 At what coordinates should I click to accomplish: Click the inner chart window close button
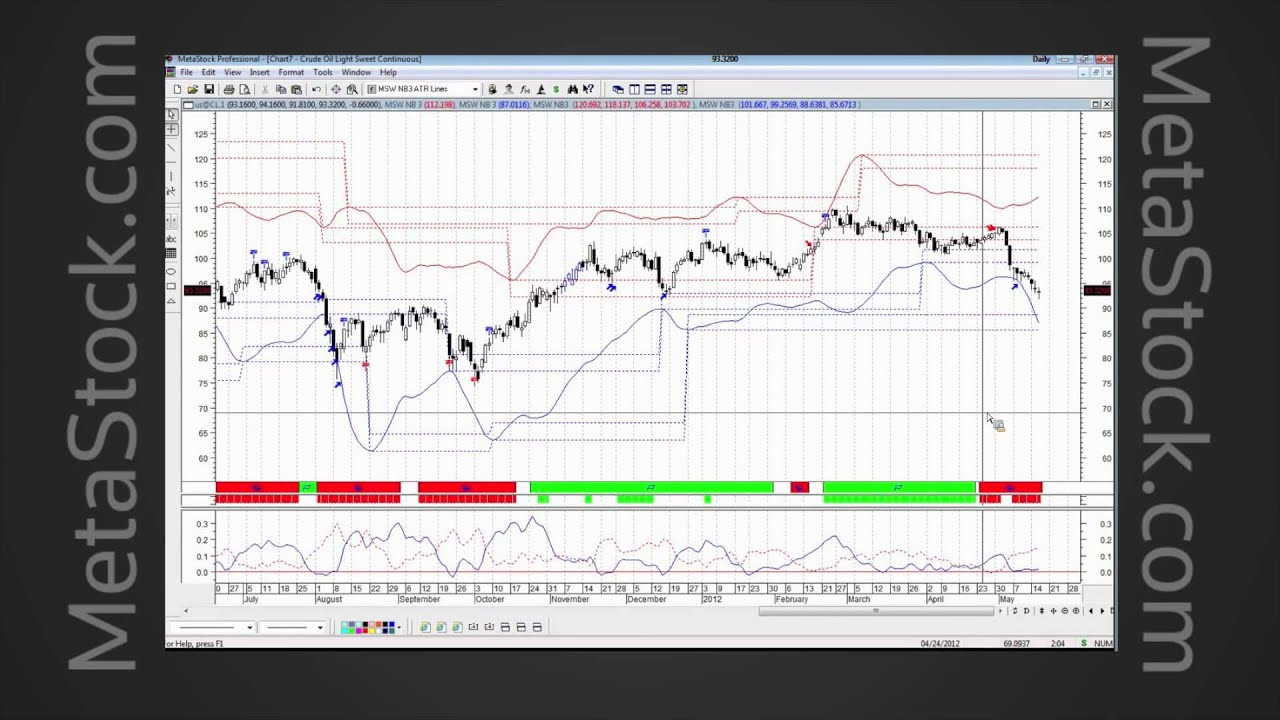tap(1107, 104)
